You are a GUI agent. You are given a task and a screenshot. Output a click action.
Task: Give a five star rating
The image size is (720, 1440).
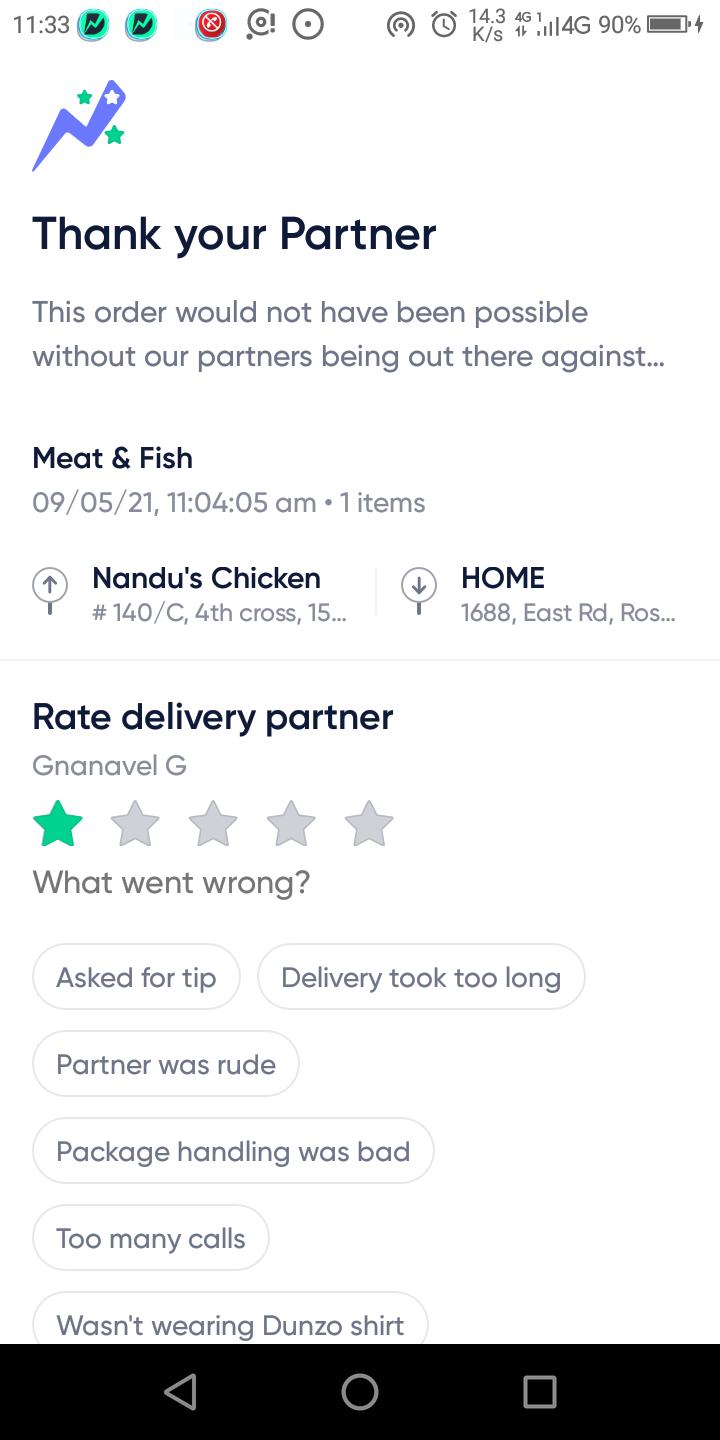tap(369, 824)
